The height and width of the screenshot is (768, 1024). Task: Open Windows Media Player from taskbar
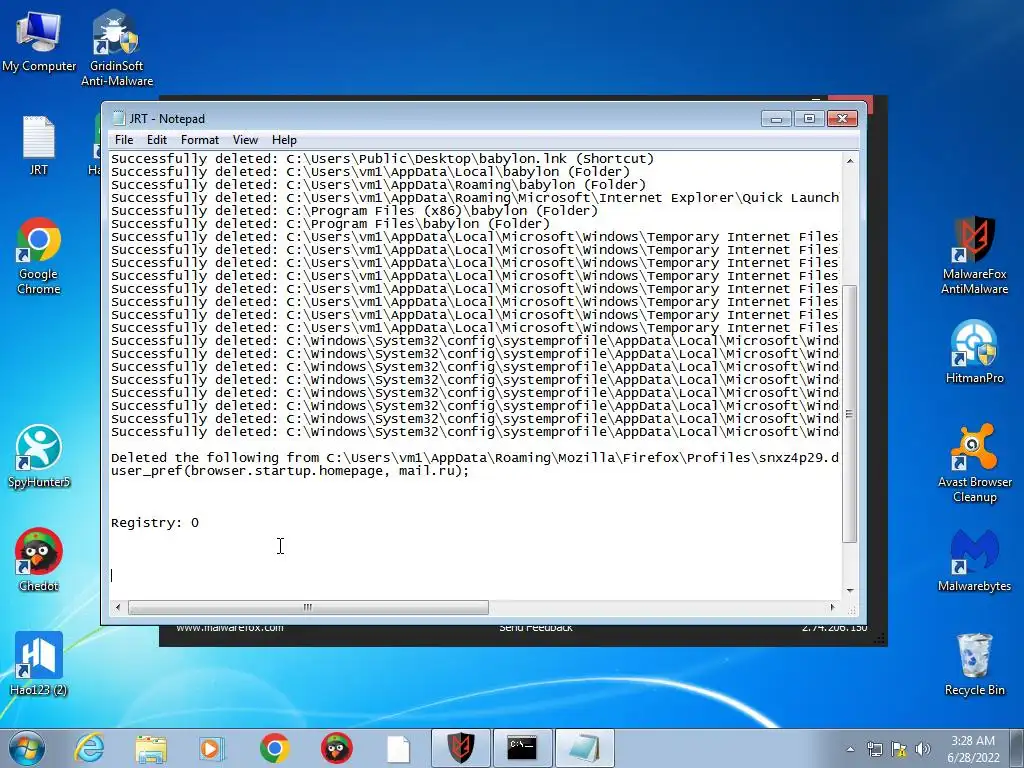(212, 748)
